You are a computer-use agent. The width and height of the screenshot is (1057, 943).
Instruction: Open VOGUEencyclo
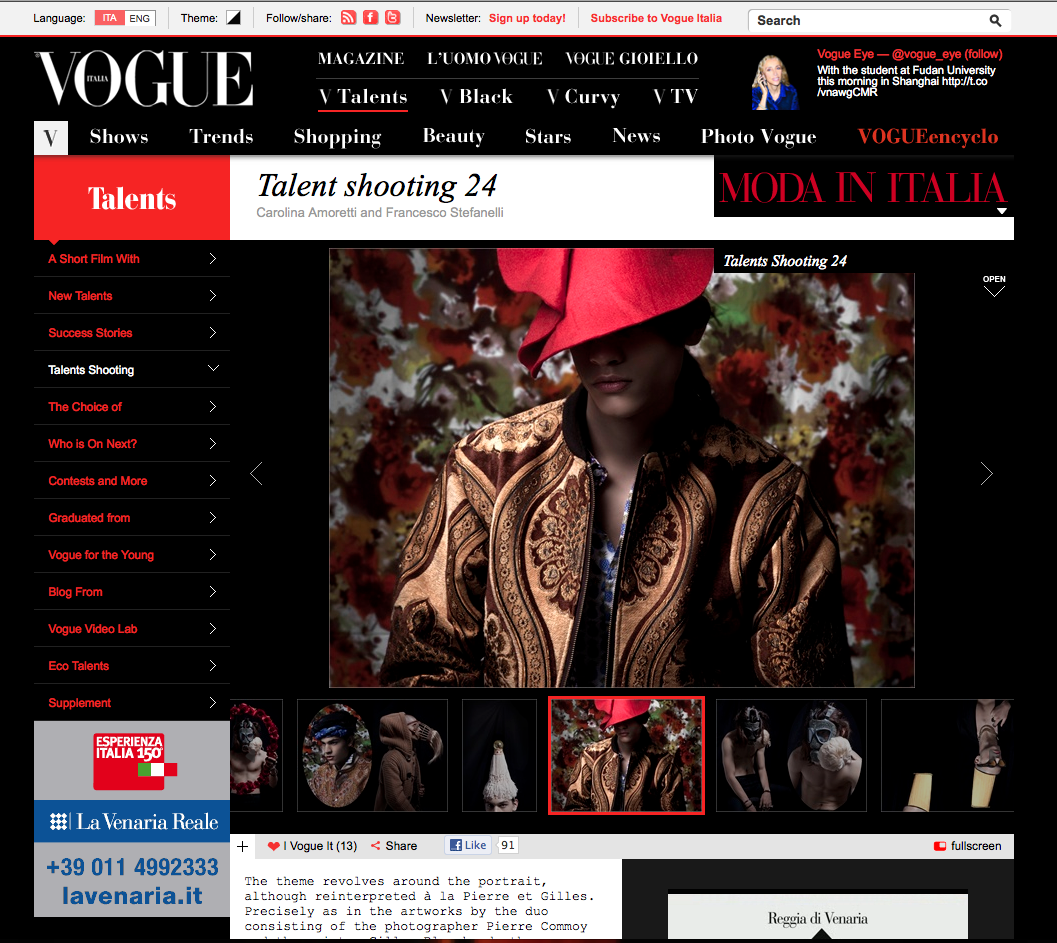tap(928, 137)
